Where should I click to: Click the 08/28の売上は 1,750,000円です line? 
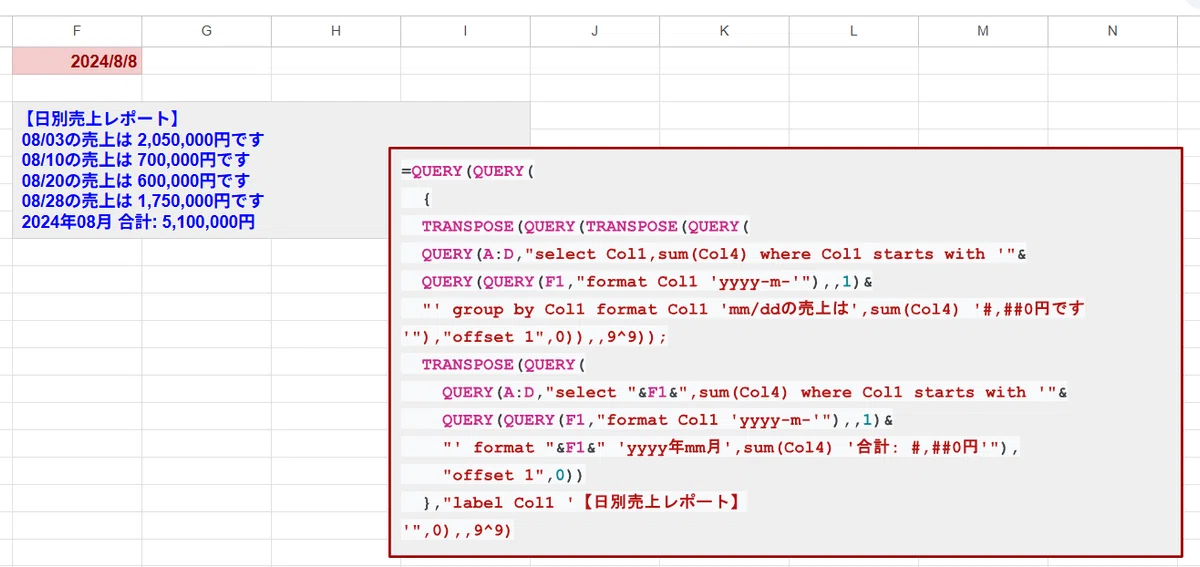tap(142, 201)
